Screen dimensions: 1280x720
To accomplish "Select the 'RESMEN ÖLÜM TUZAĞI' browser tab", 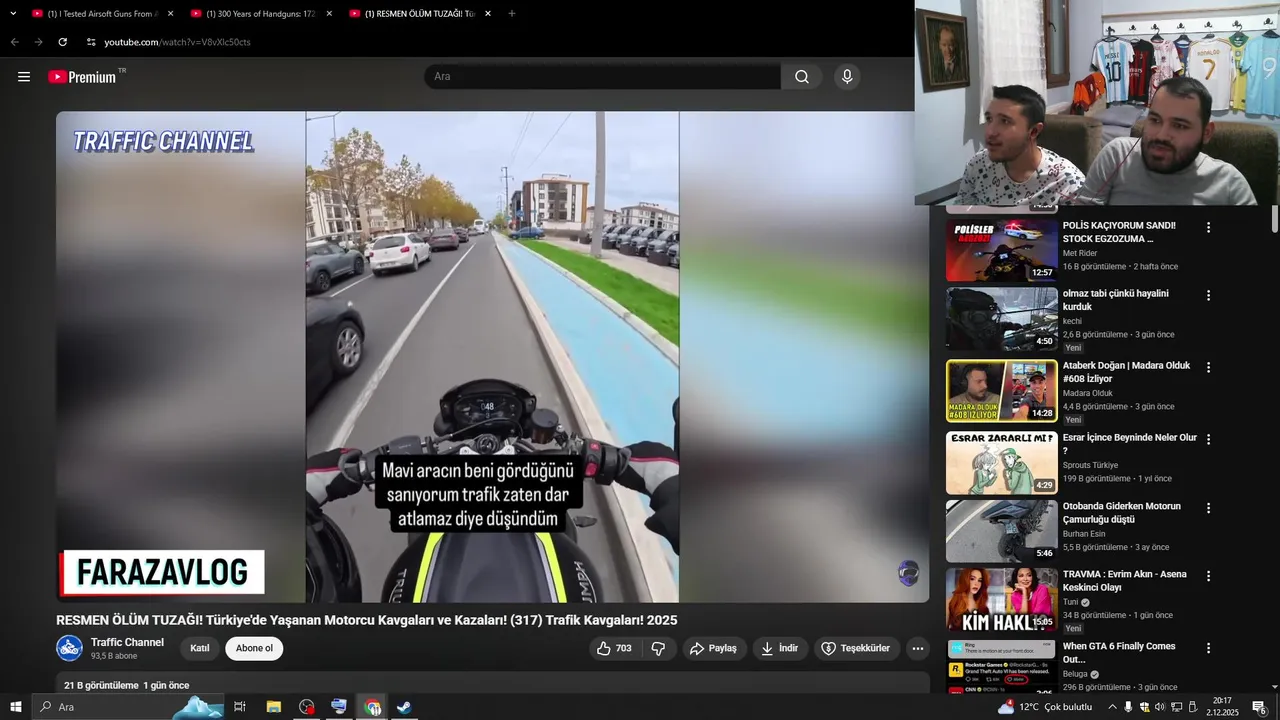I will point(419,14).
